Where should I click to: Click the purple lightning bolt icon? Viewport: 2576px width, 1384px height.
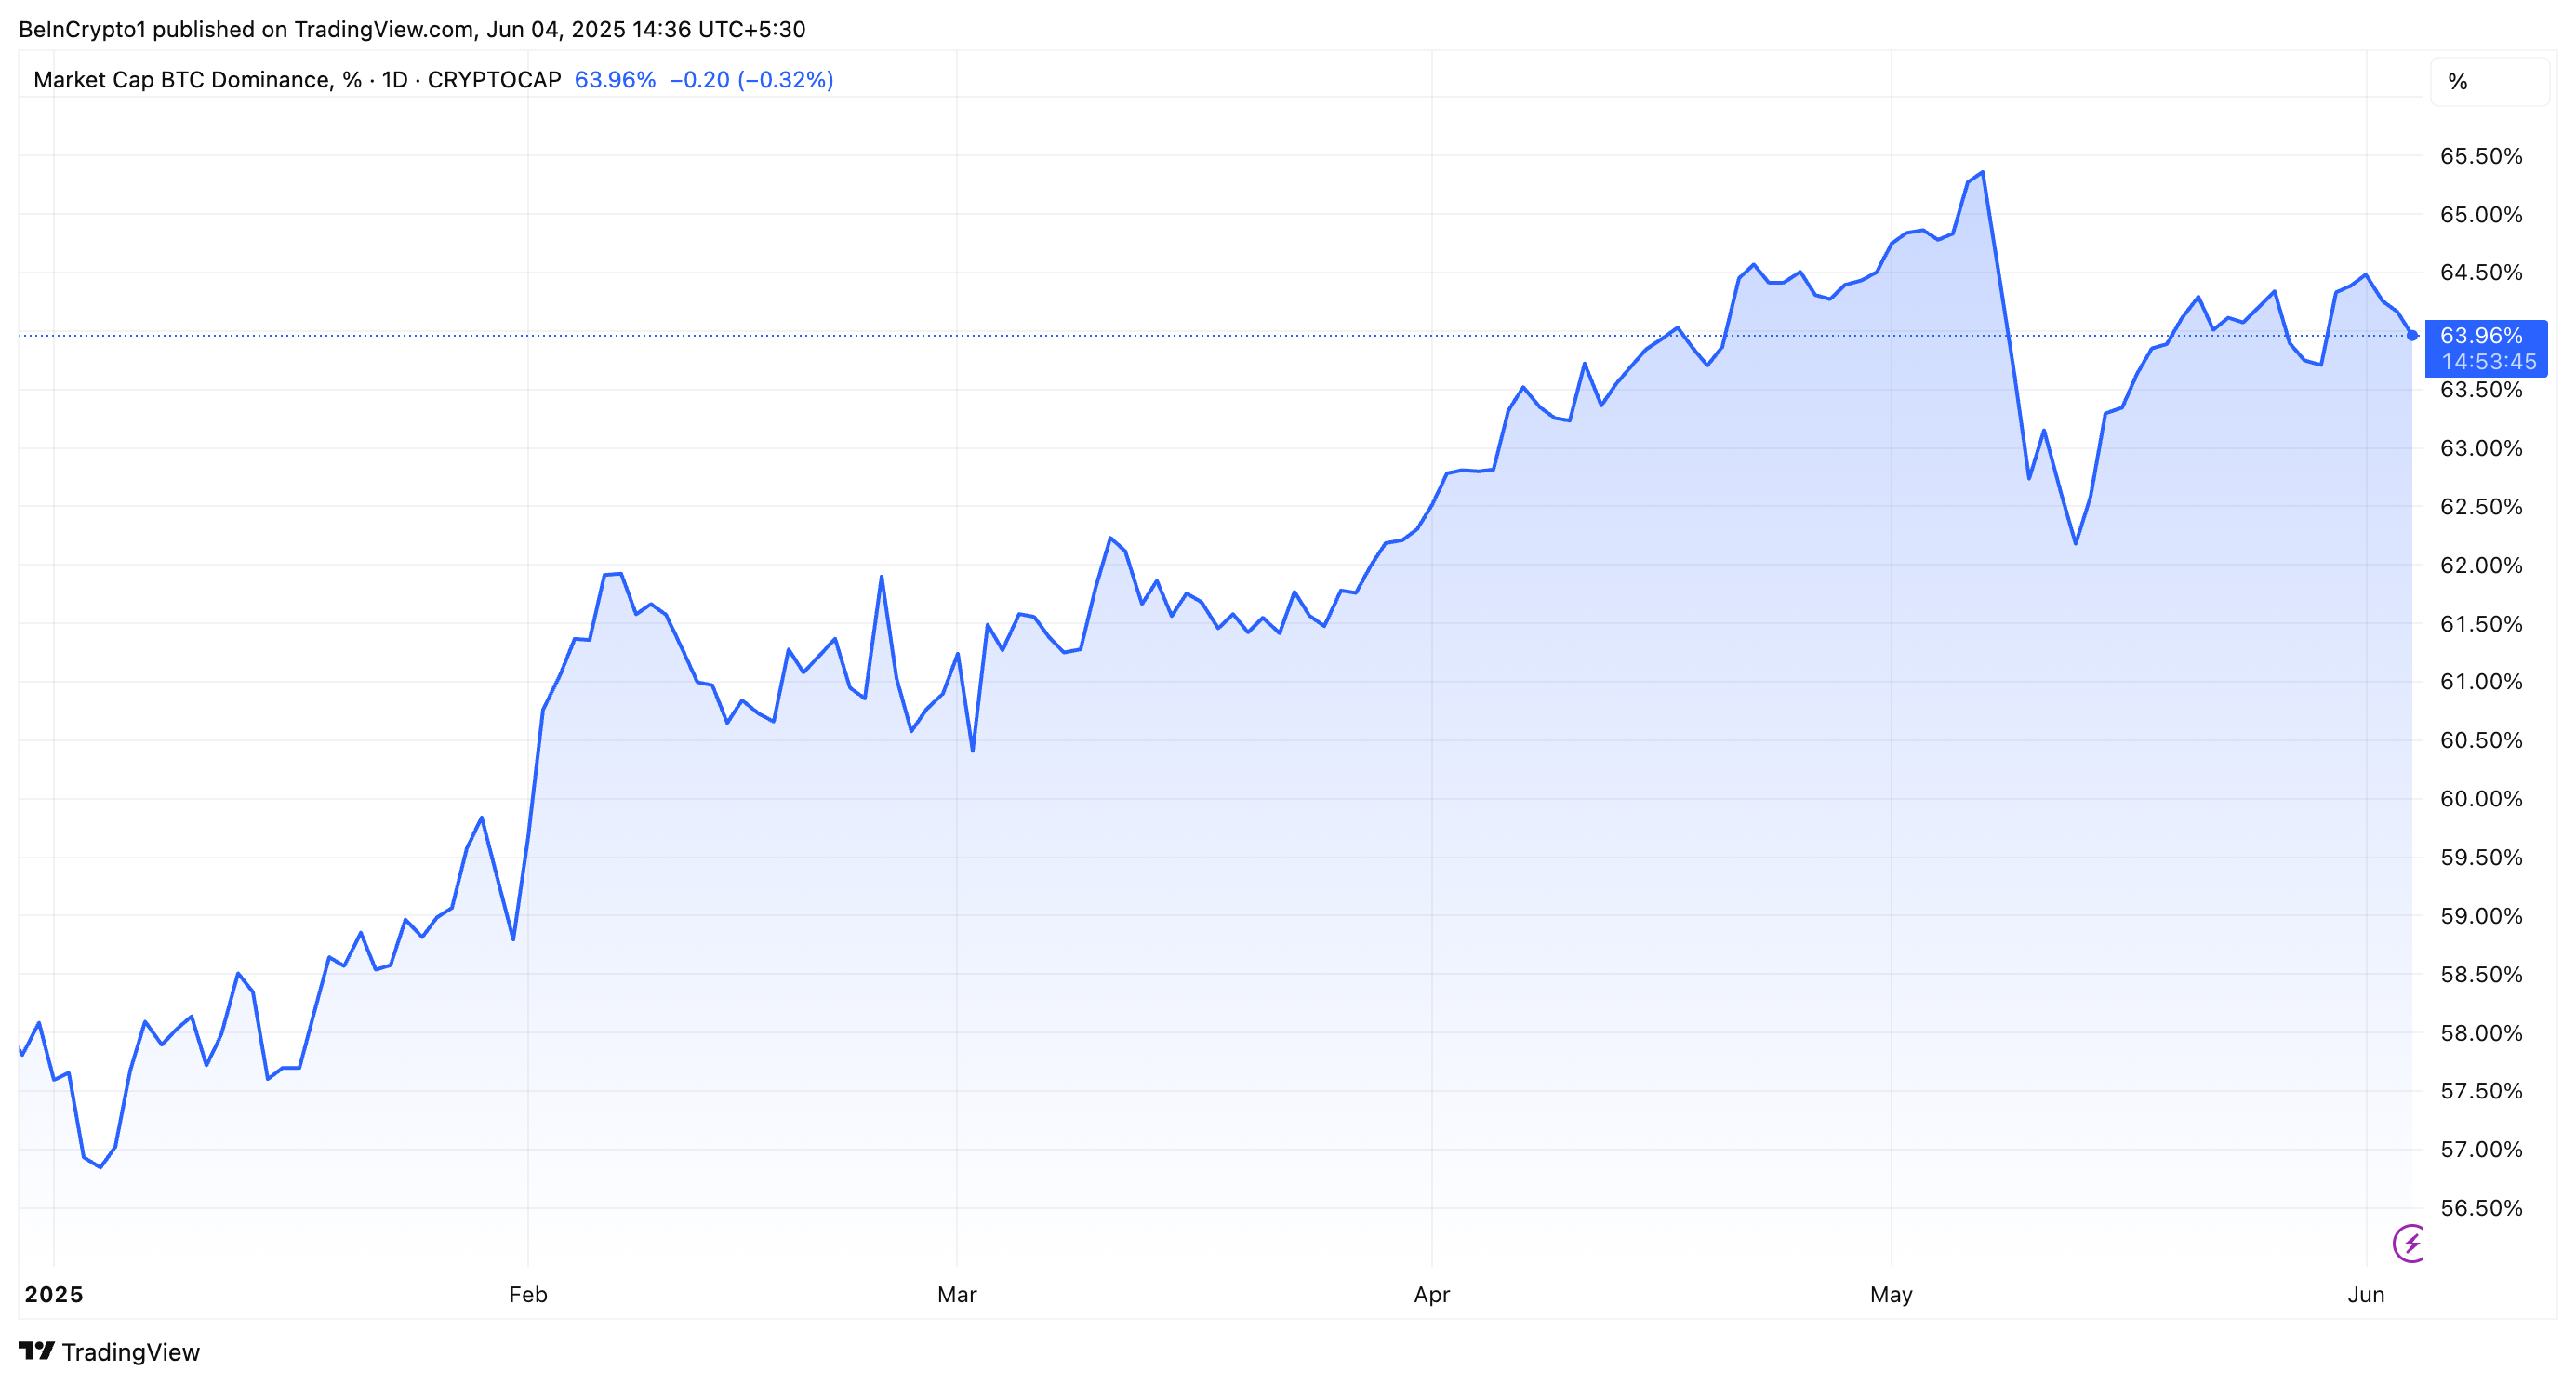[x=2411, y=1243]
